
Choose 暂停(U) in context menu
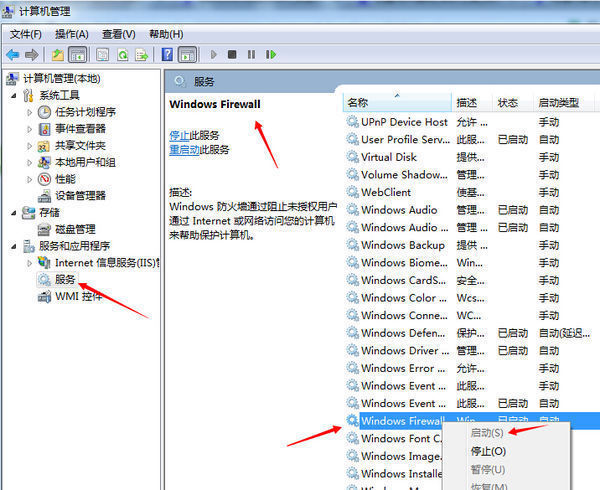(x=488, y=470)
